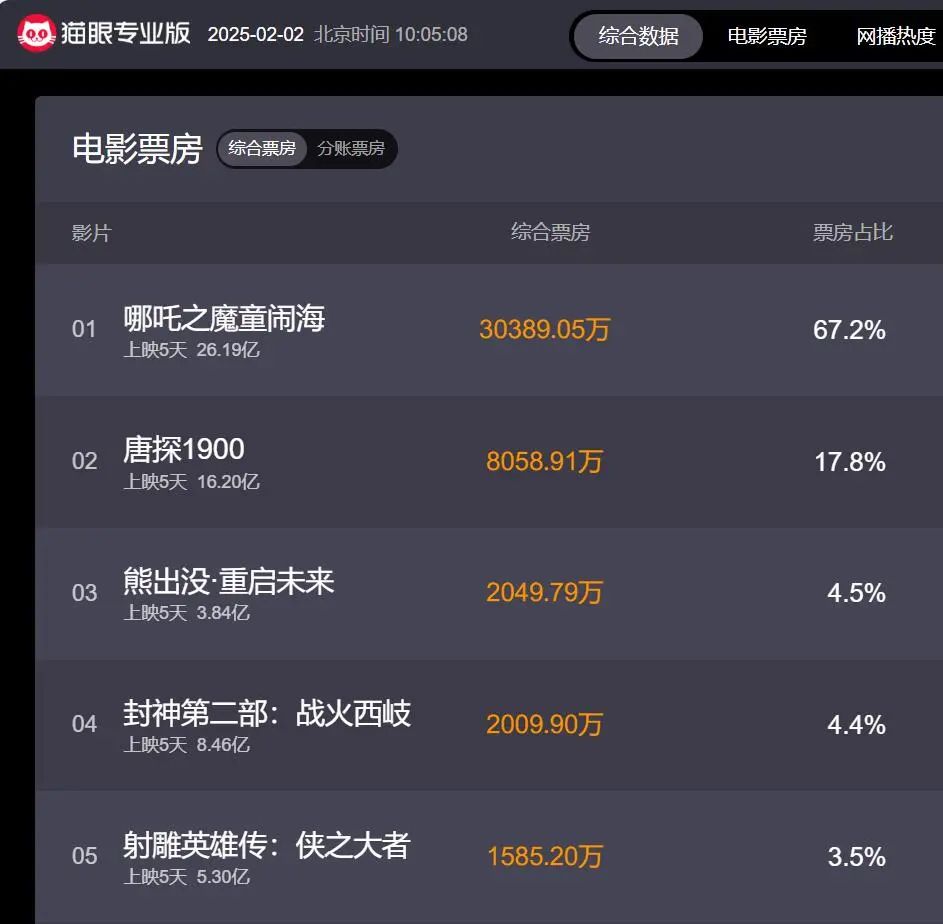This screenshot has height=924, width=943.
Task: Open movie 唐探1900
Action: click(184, 449)
